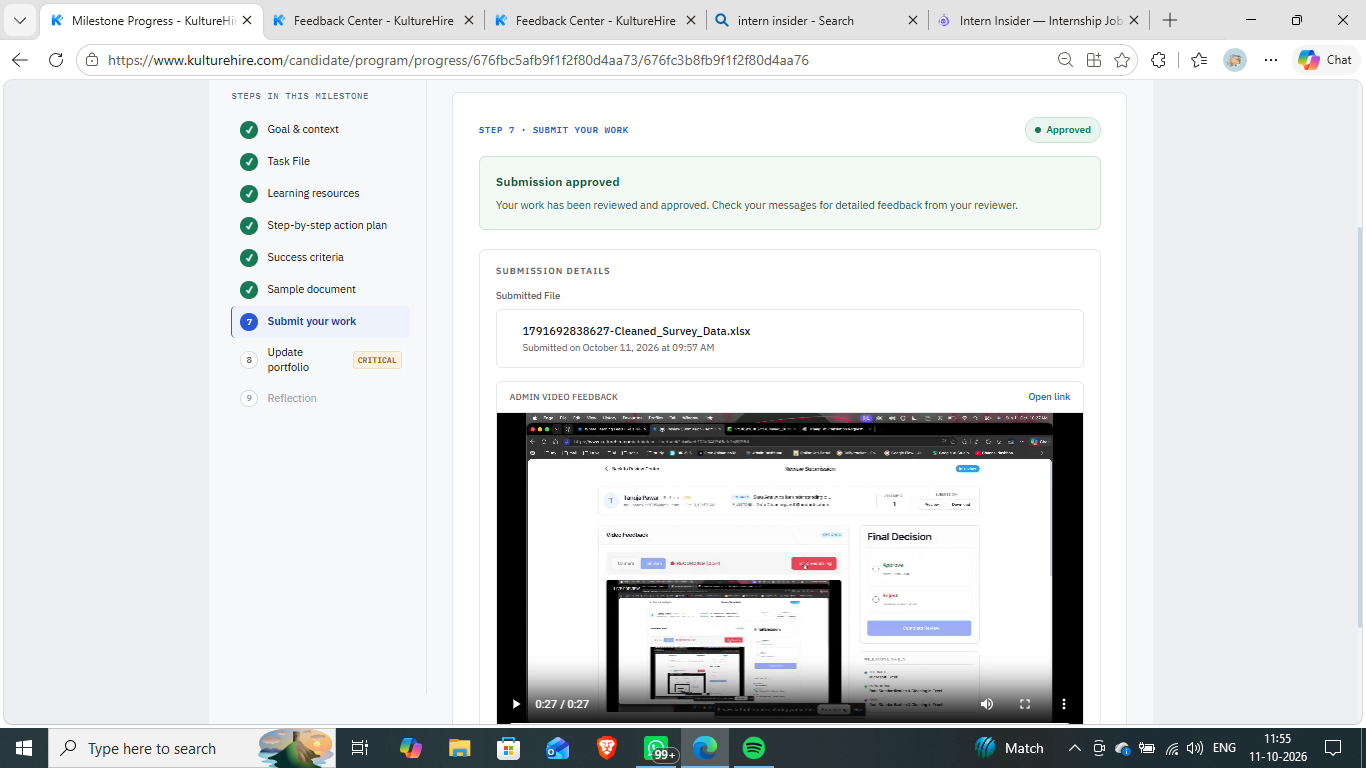The image size is (1366, 768).
Task: Open the browser extensions menu
Action: [1158, 60]
